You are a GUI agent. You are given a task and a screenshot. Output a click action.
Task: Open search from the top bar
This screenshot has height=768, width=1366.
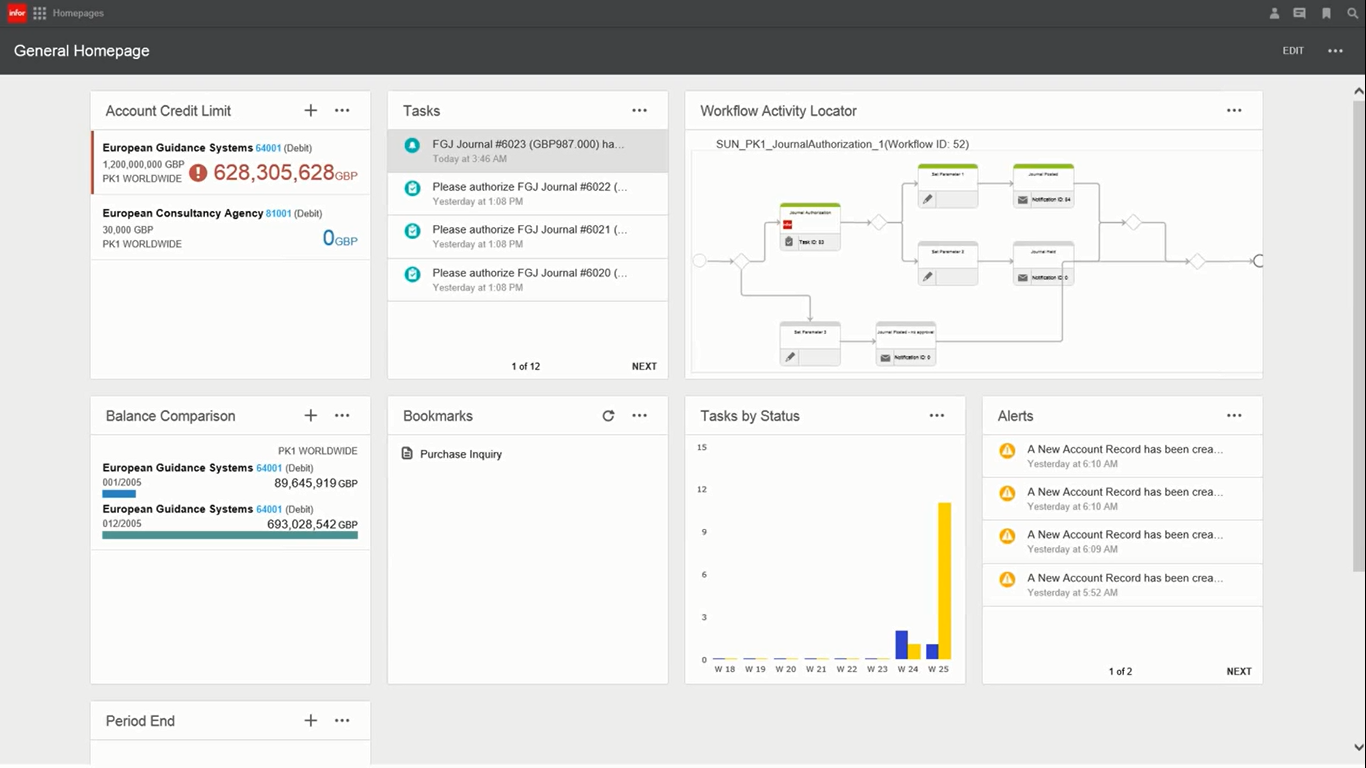tap(1352, 13)
